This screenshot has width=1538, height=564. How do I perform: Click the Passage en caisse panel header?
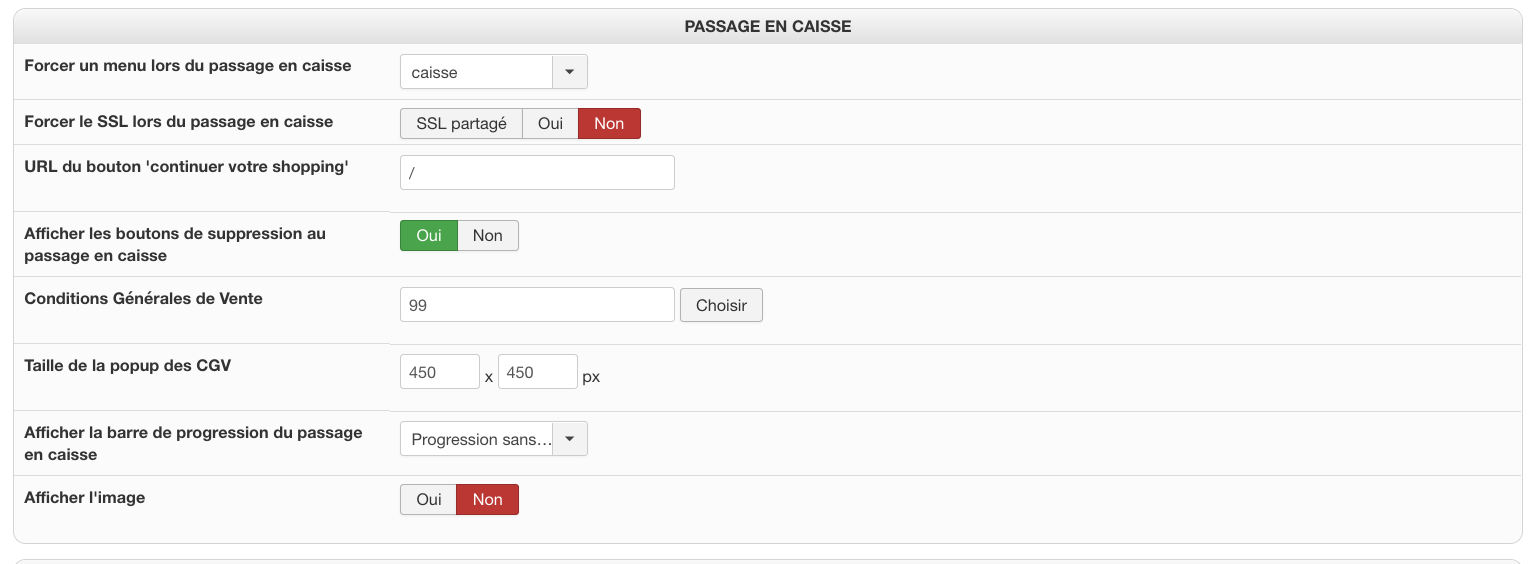(x=768, y=27)
